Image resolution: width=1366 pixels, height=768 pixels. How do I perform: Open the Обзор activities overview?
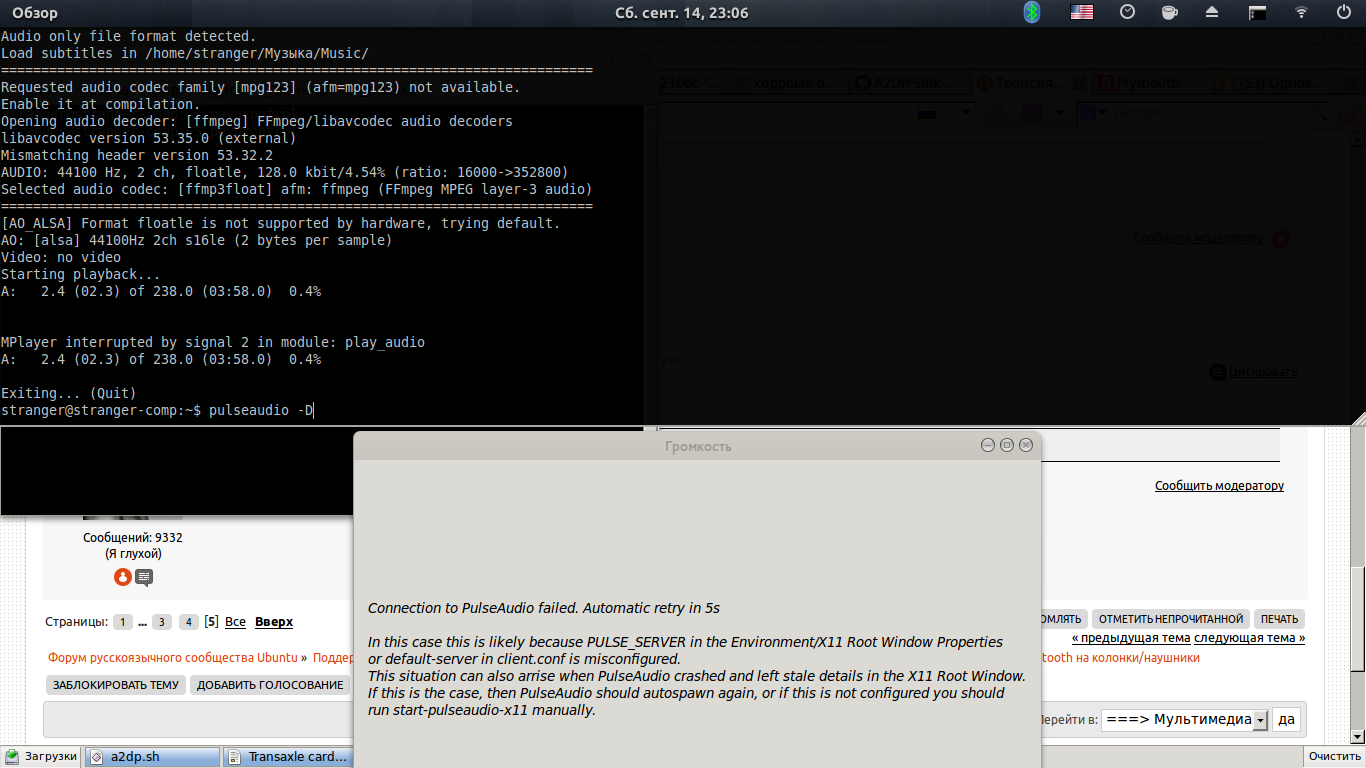click(x=35, y=13)
